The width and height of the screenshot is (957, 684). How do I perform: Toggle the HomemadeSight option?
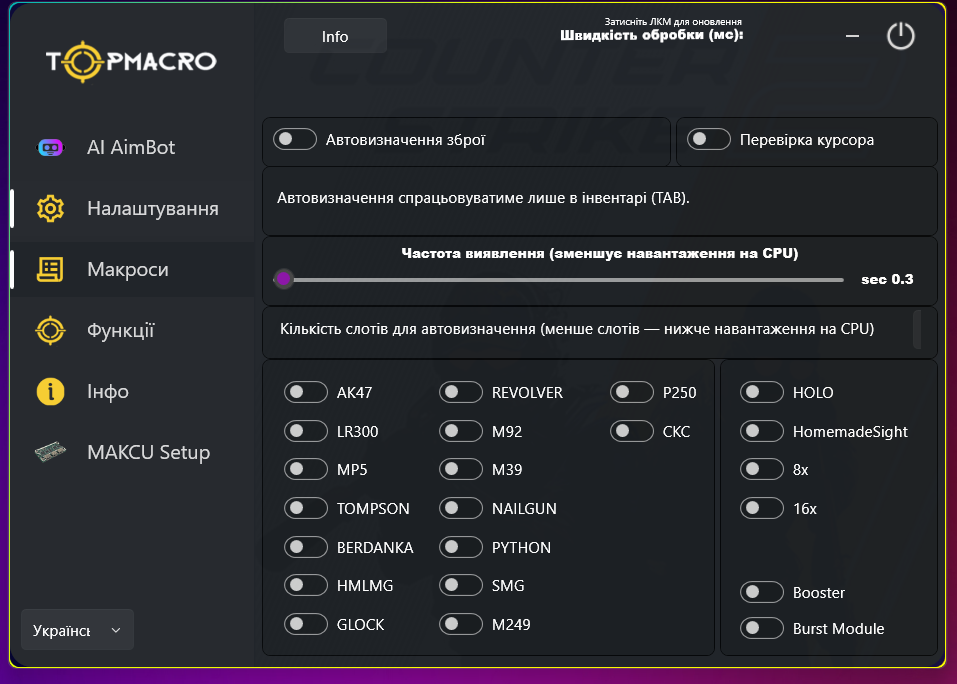pyautogui.click(x=762, y=431)
